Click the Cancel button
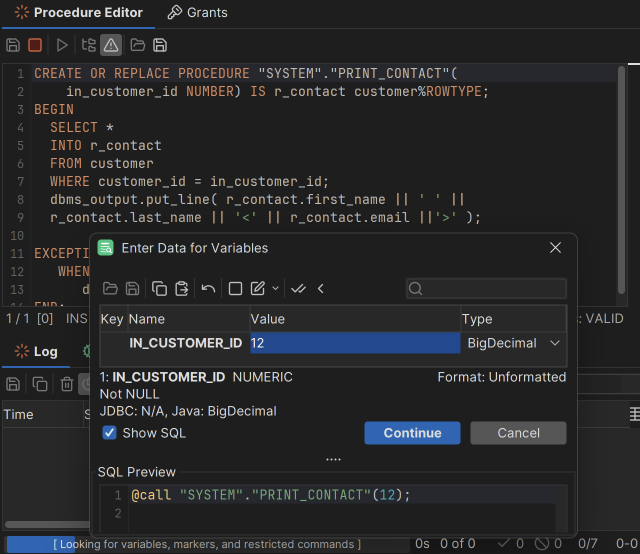This screenshot has height=554, width=640. [518, 433]
